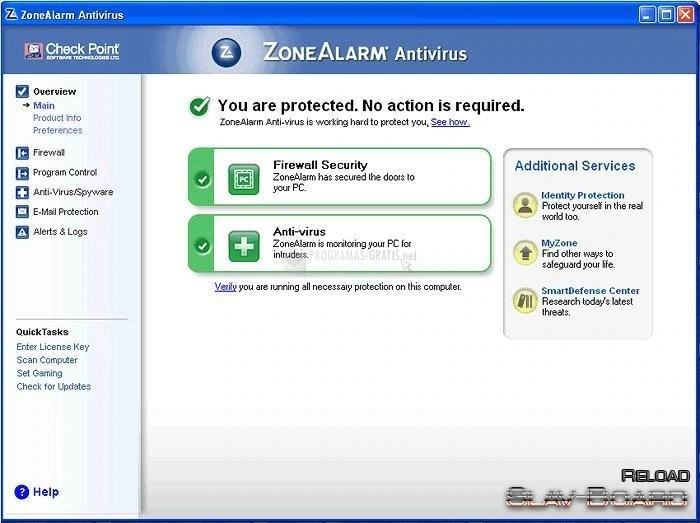Click the Set Gaming quick task

pyautogui.click(x=39, y=373)
